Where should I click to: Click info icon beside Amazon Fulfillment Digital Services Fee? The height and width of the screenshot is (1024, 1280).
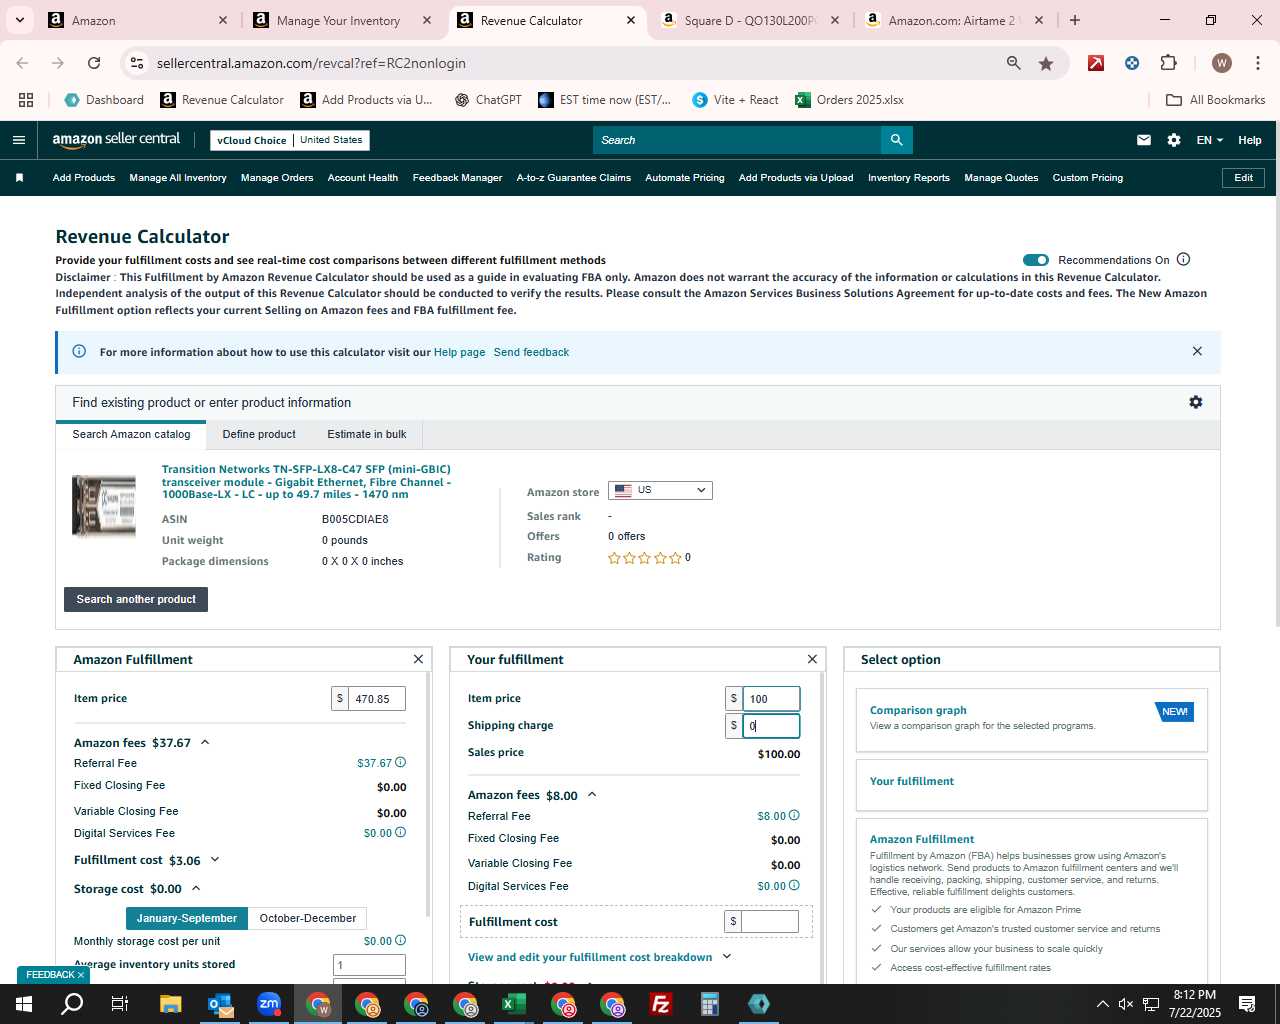point(400,832)
